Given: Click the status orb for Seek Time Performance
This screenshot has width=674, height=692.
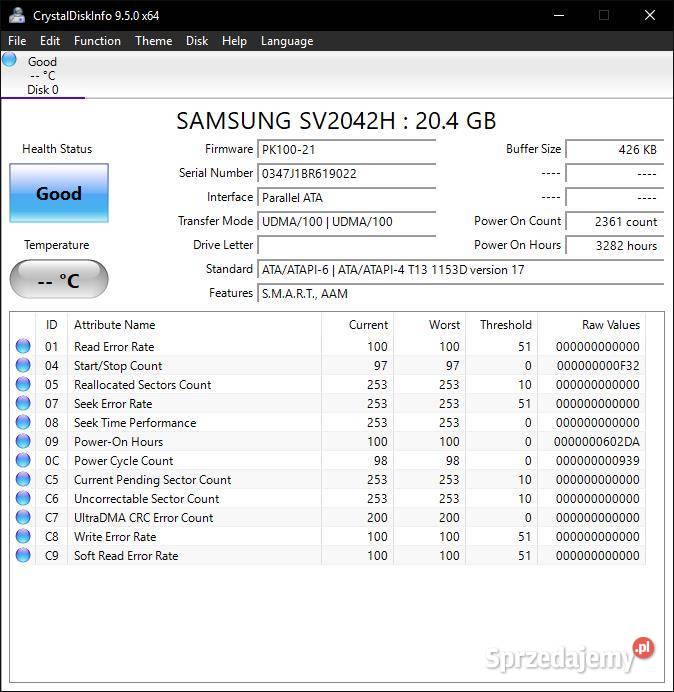Looking at the screenshot, I should 23,422.
